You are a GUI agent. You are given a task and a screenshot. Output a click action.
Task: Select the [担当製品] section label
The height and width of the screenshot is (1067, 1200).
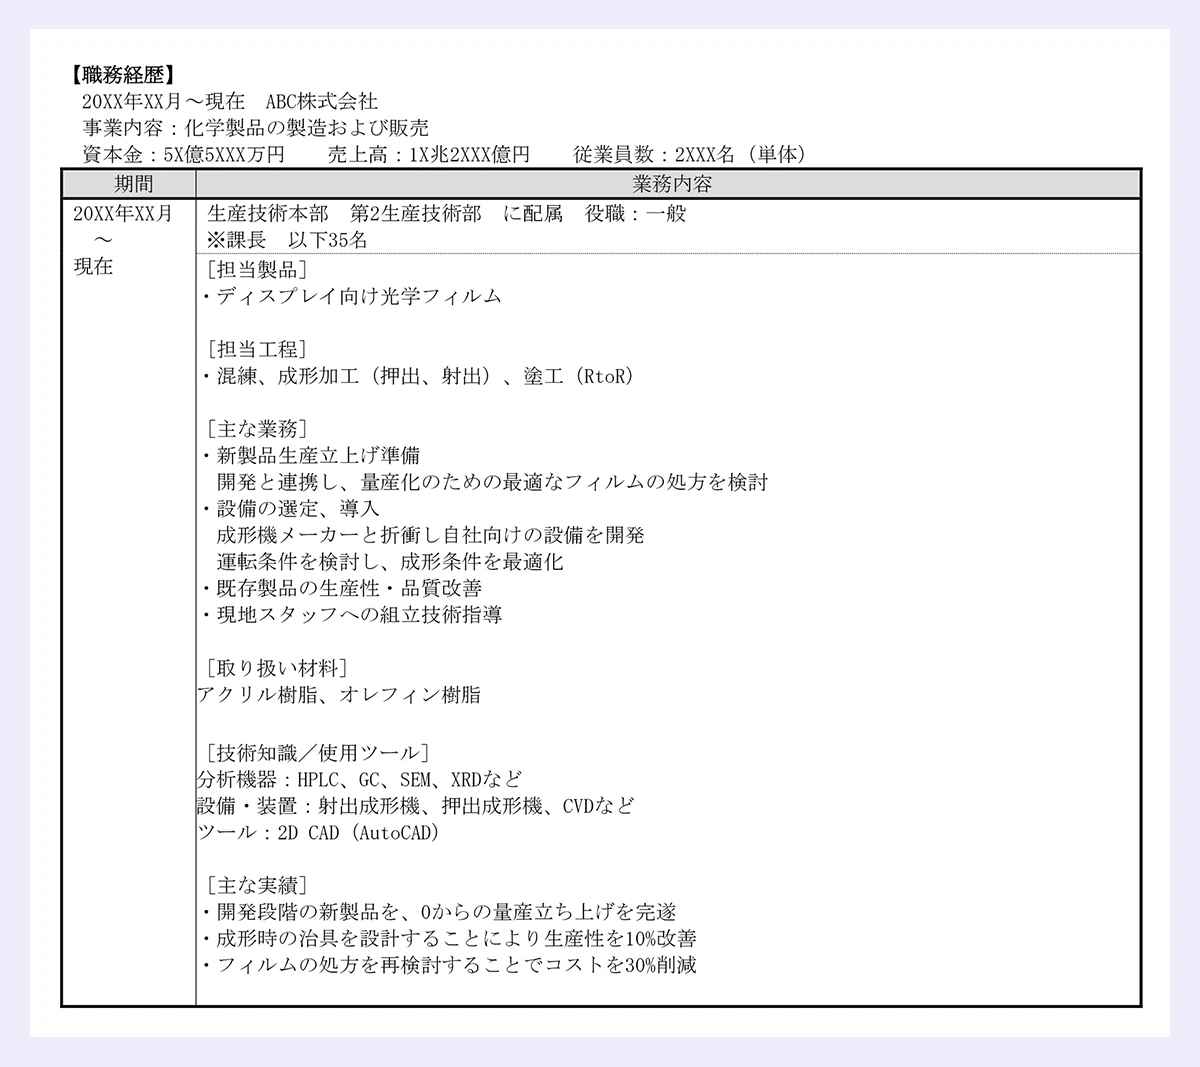[256, 269]
